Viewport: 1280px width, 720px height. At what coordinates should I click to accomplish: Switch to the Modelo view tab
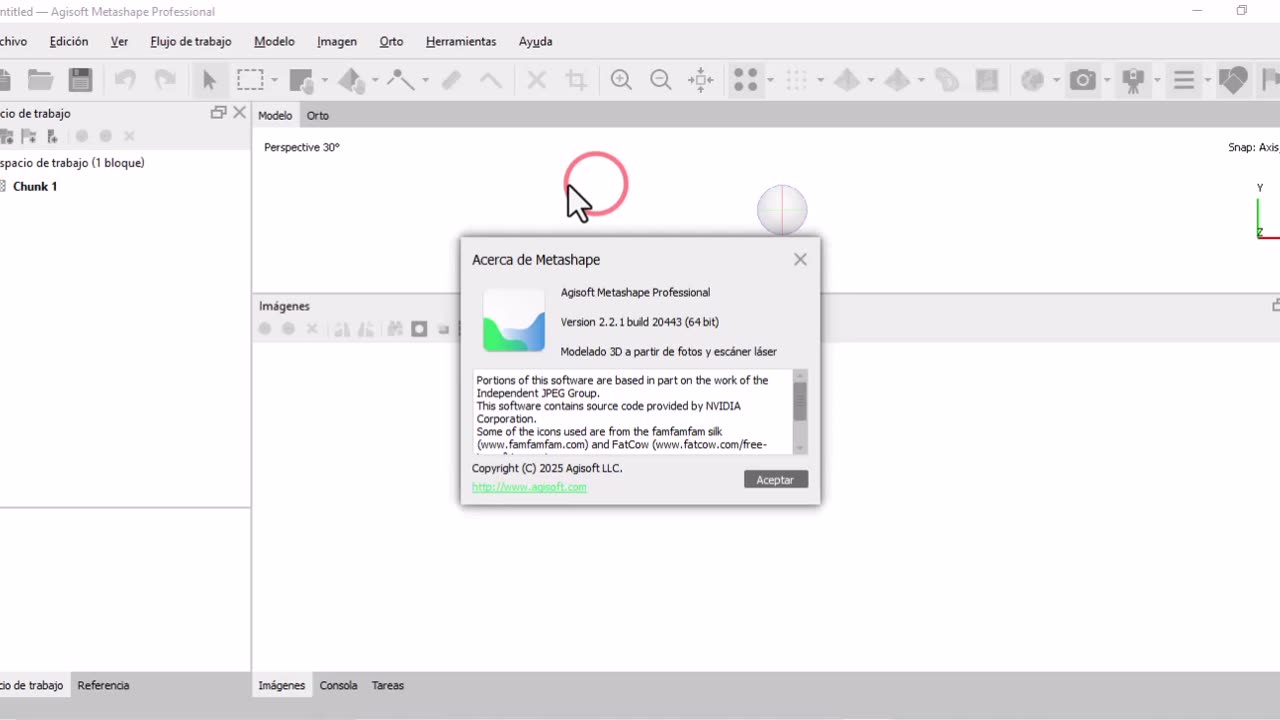275,115
